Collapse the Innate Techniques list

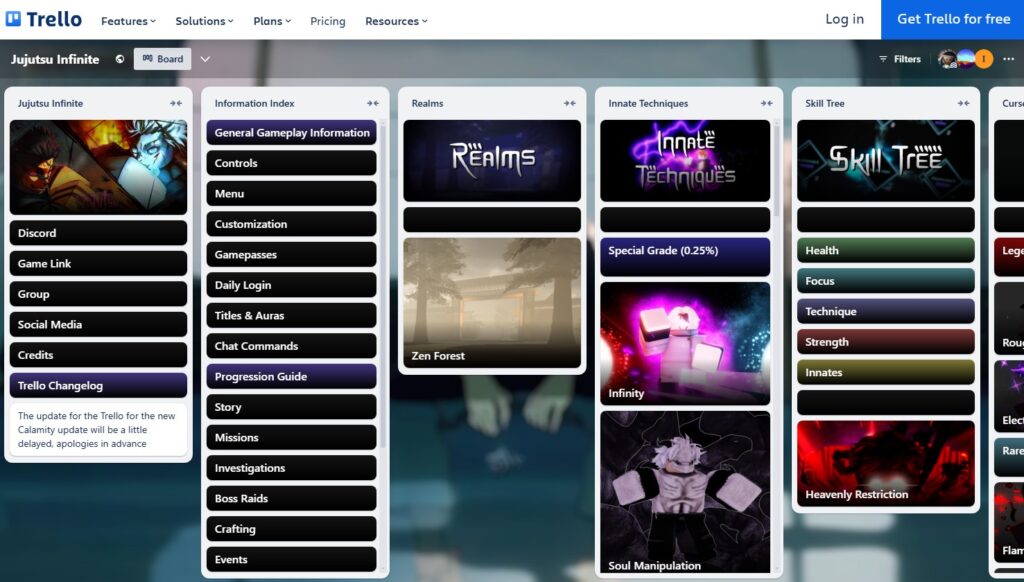[x=767, y=103]
